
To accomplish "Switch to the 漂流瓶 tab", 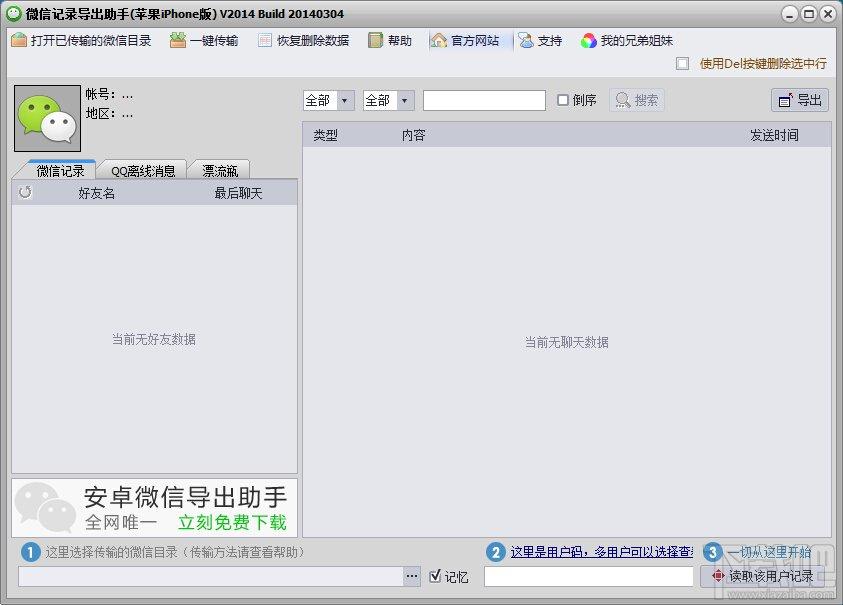I will 220,171.
